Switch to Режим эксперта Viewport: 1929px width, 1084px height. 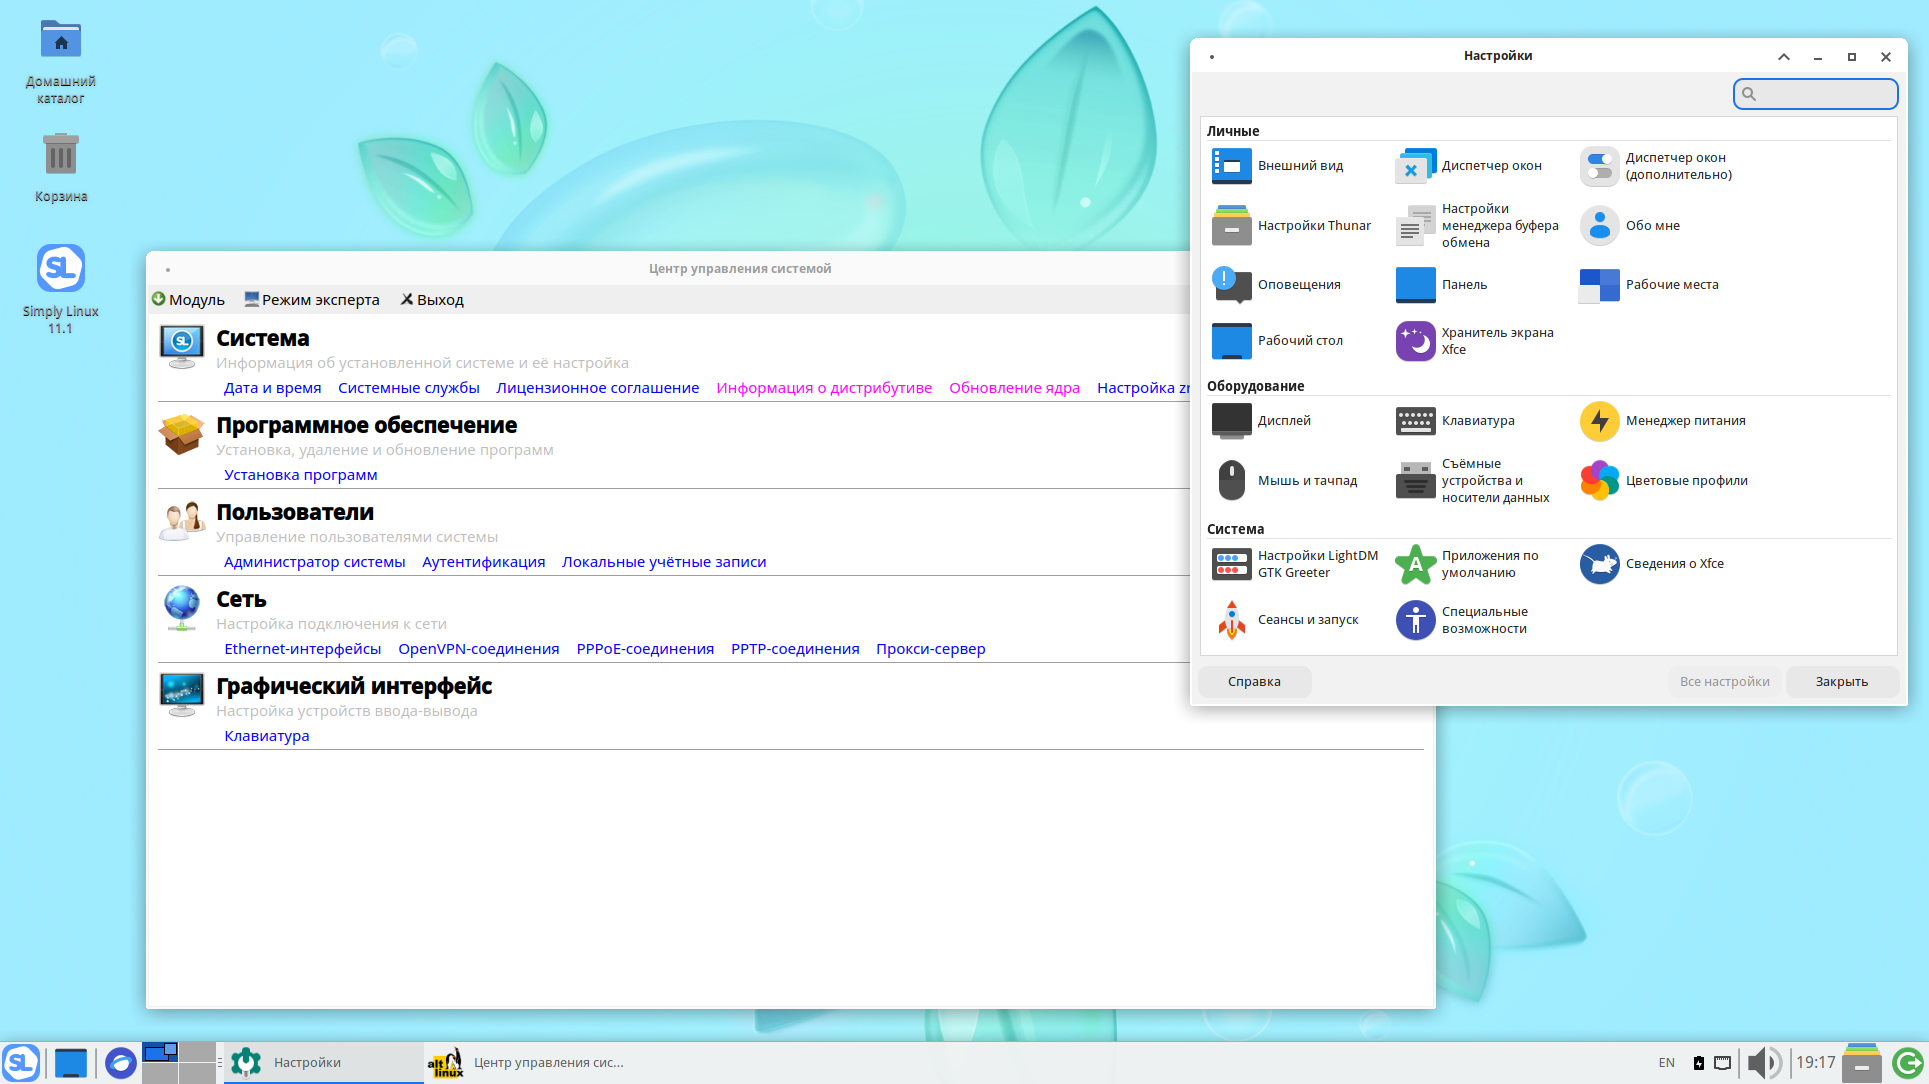(312, 300)
